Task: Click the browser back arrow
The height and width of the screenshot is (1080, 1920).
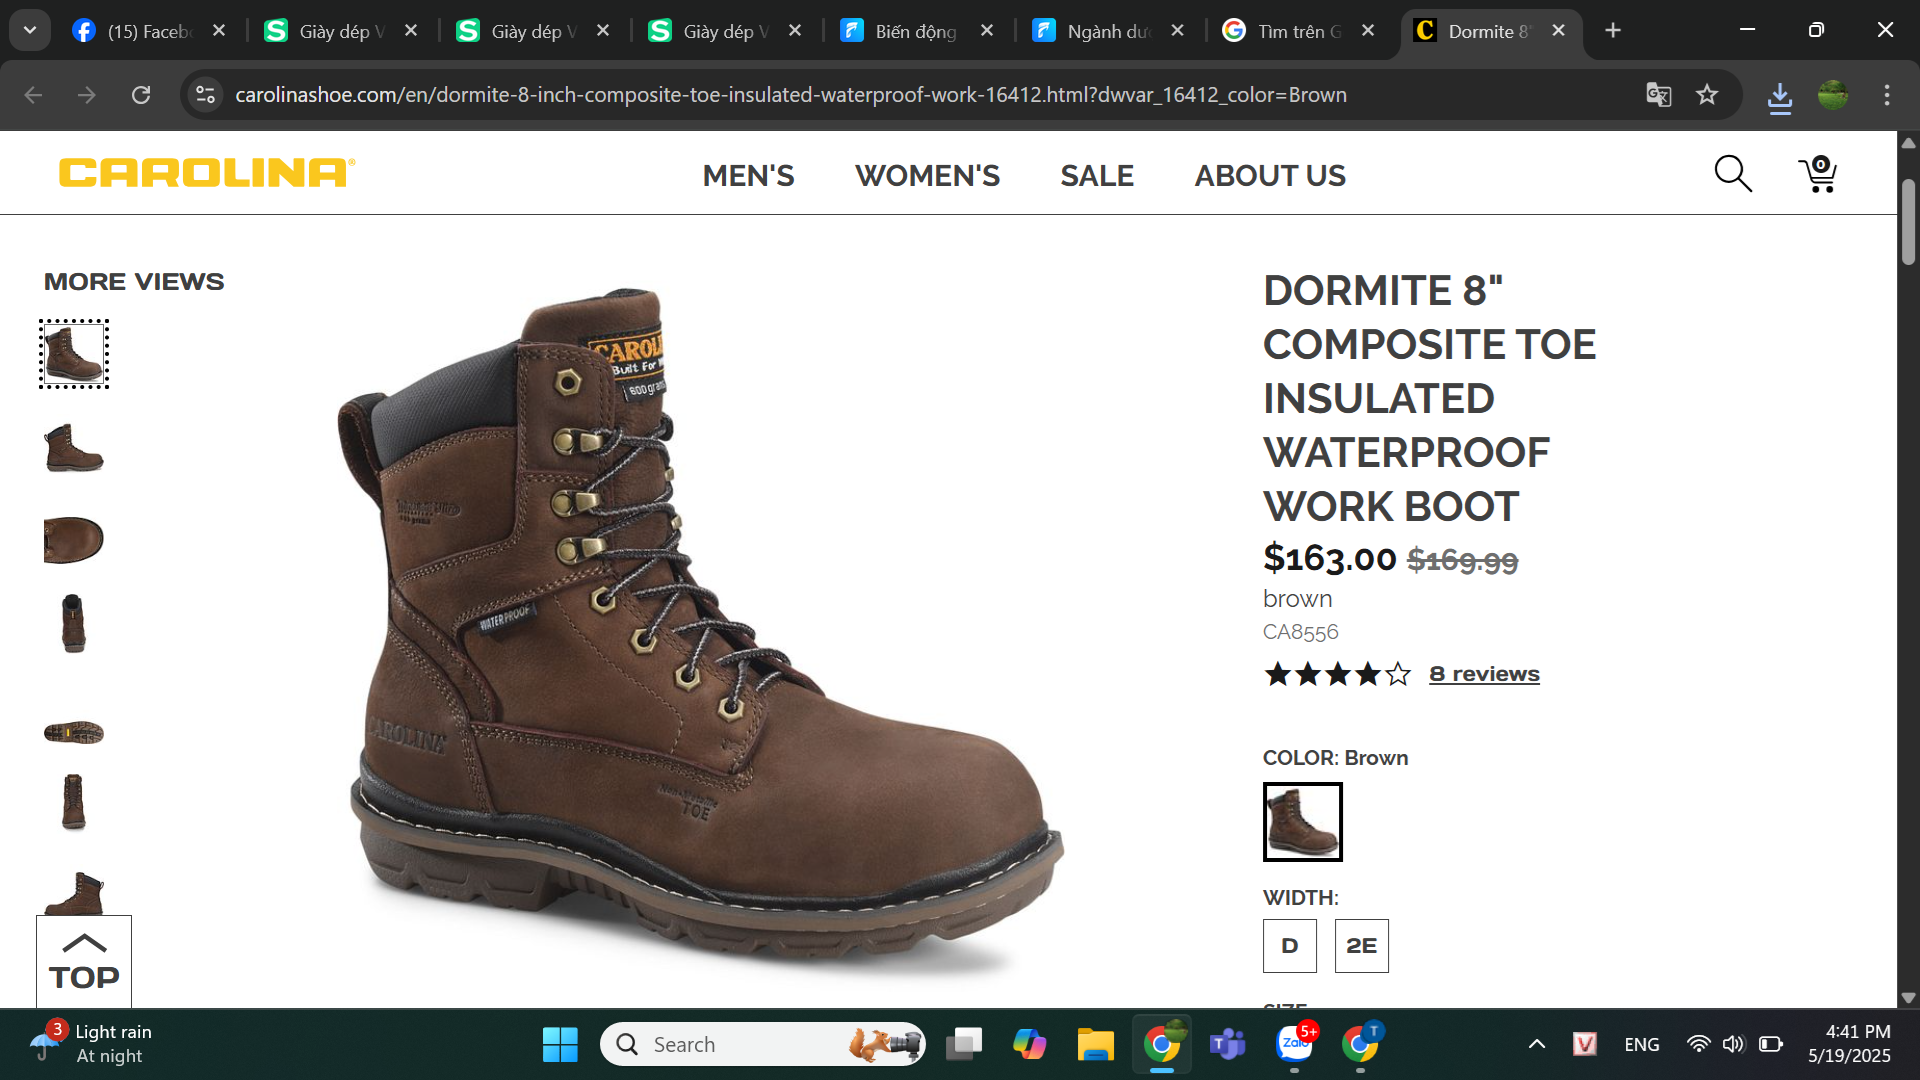Action: coord(33,95)
